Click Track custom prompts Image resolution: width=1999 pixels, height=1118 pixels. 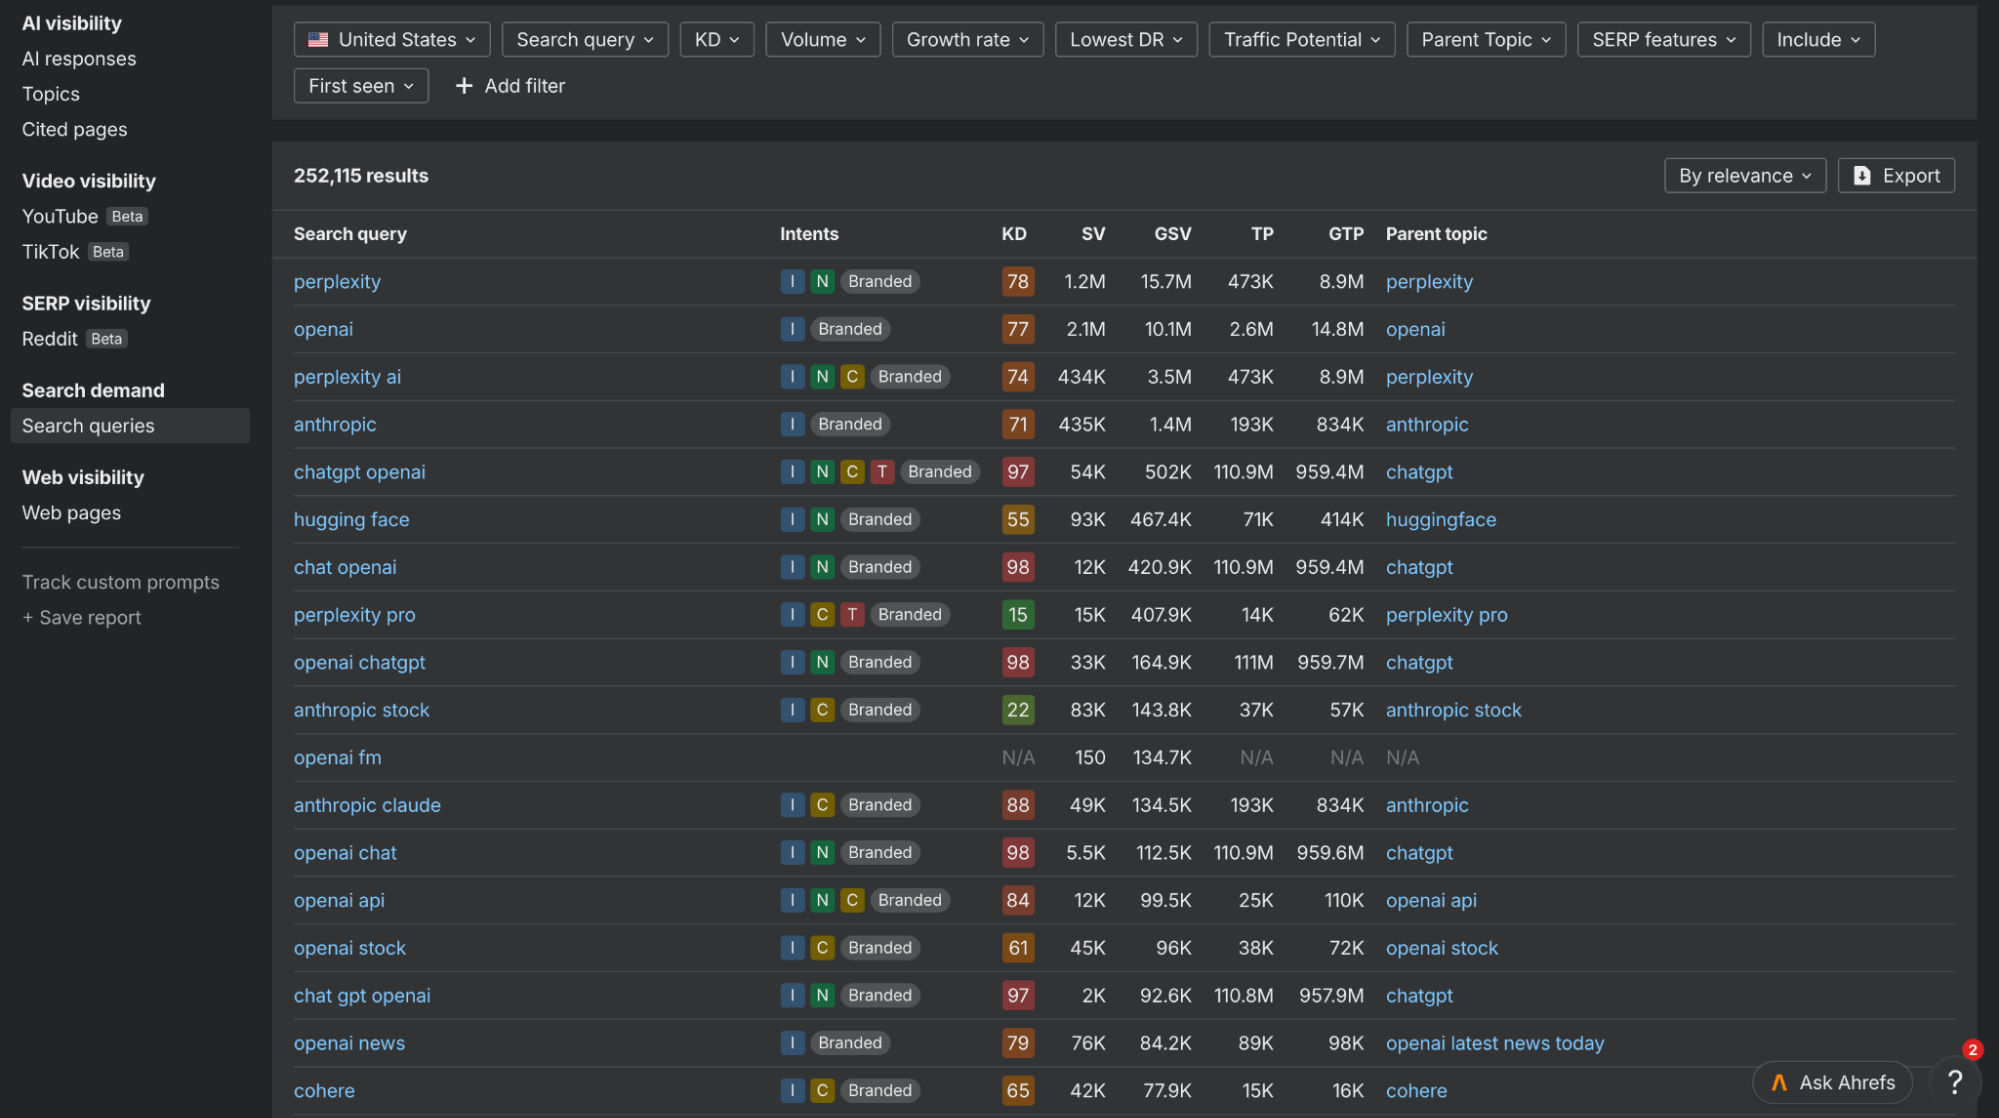pos(121,582)
